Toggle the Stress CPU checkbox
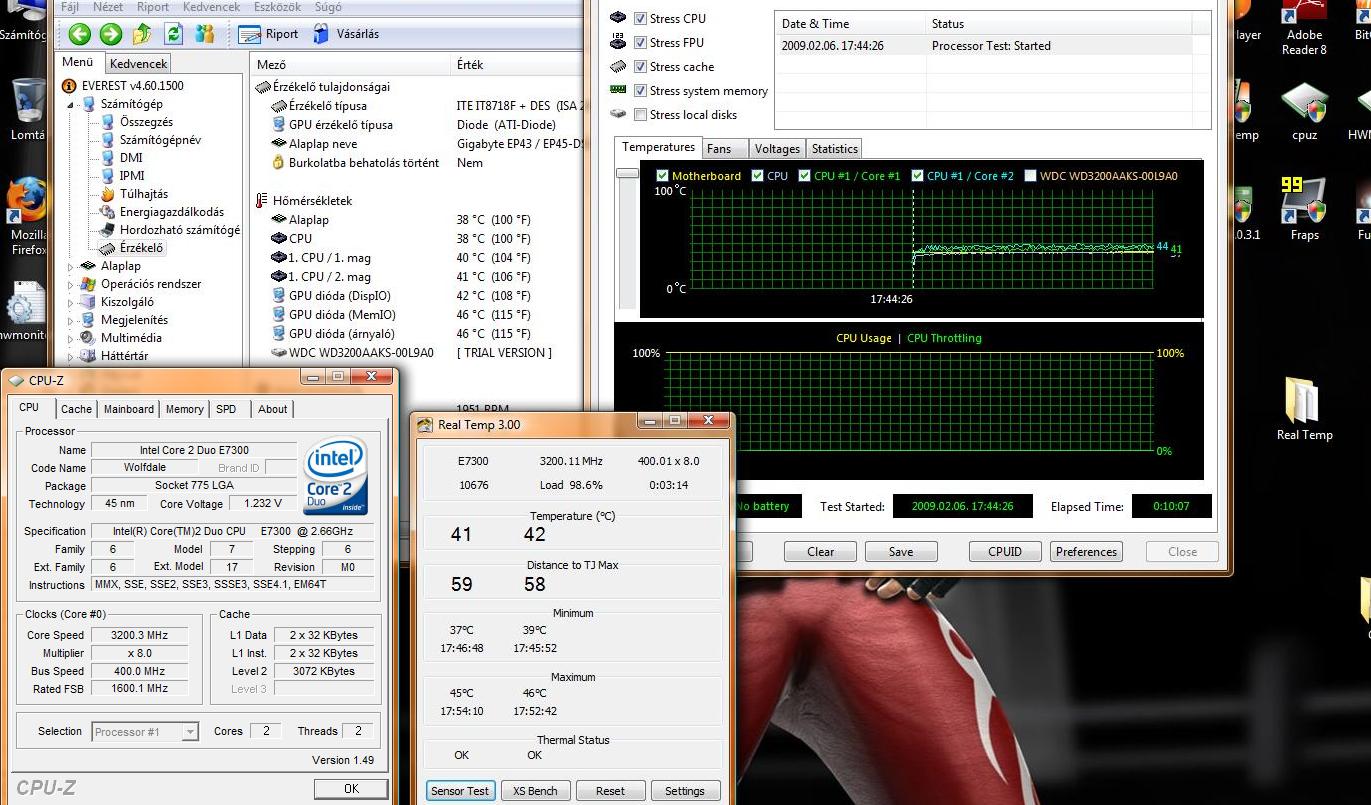 click(640, 18)
